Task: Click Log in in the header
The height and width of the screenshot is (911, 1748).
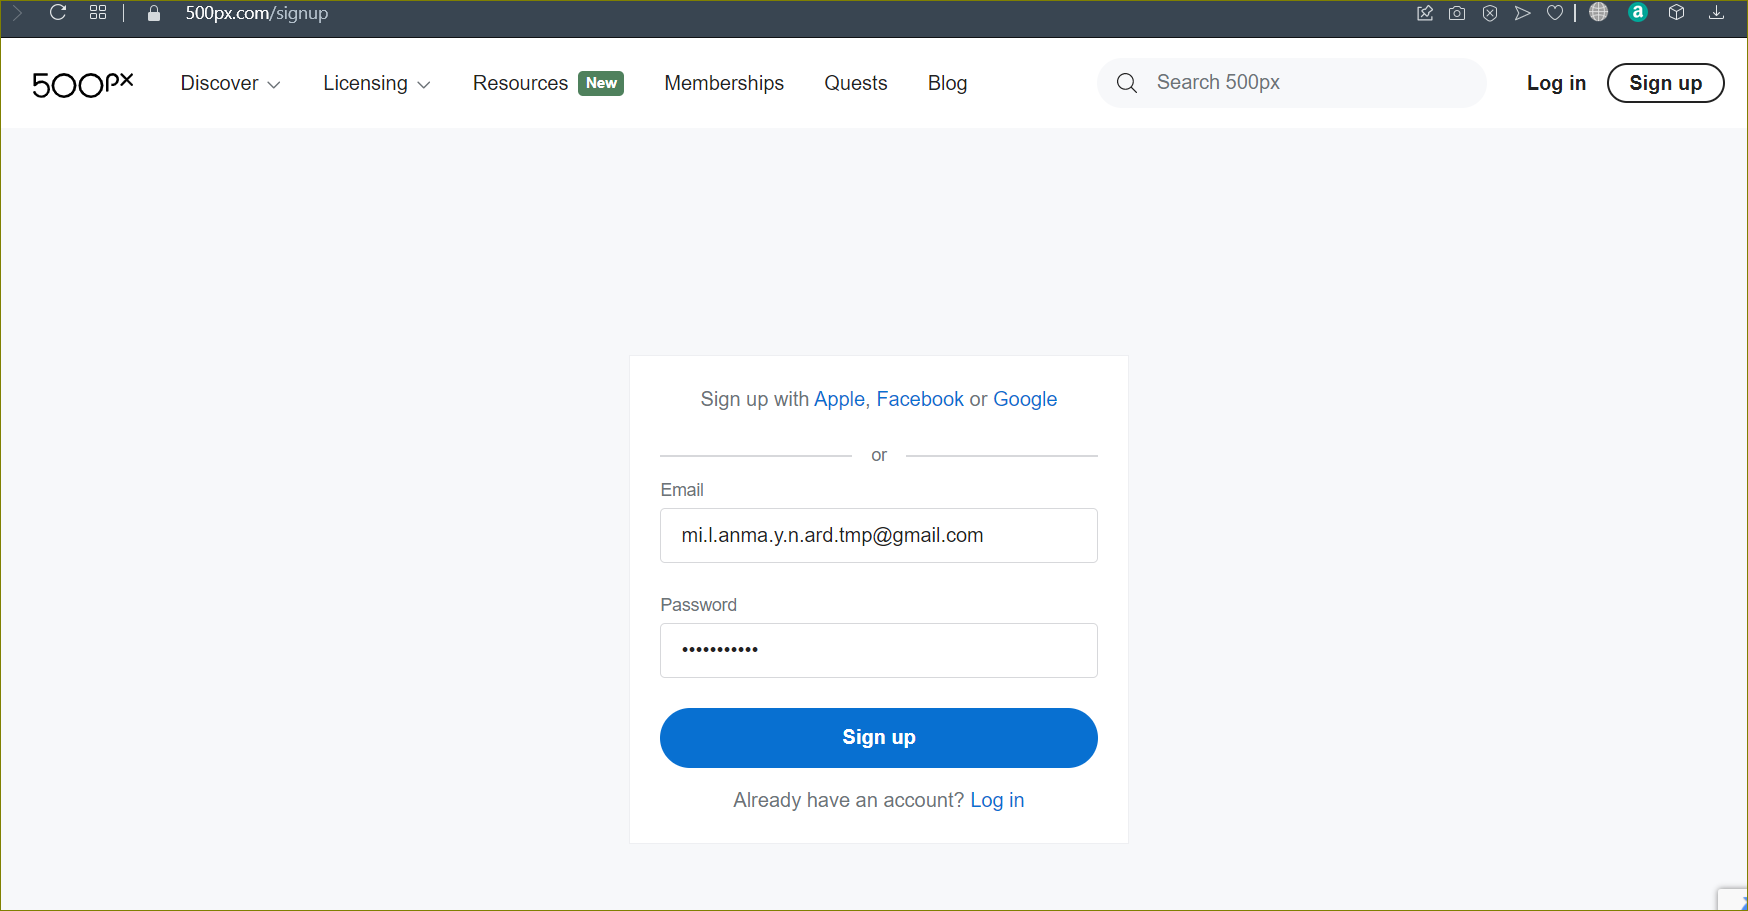Action: [1556, 83]
